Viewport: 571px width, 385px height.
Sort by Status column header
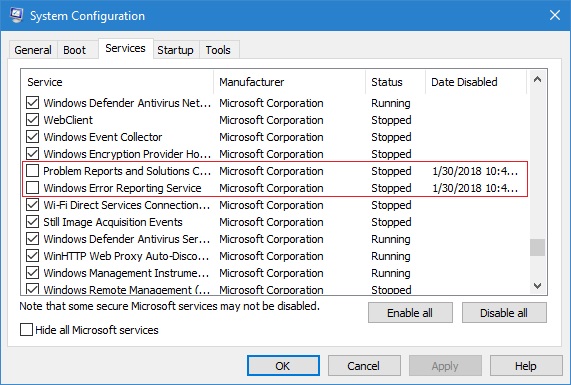pos(395,82)
